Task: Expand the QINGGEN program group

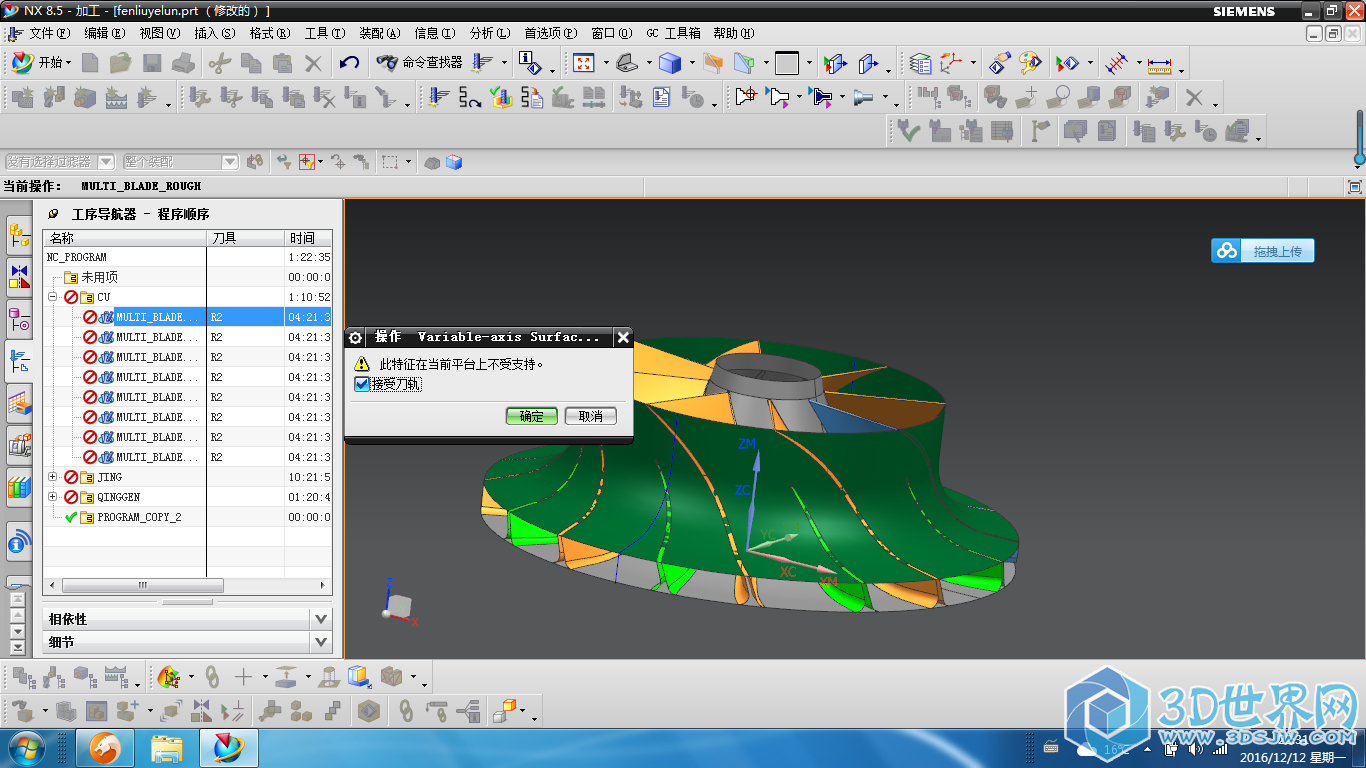Action: tap(53, 497)
